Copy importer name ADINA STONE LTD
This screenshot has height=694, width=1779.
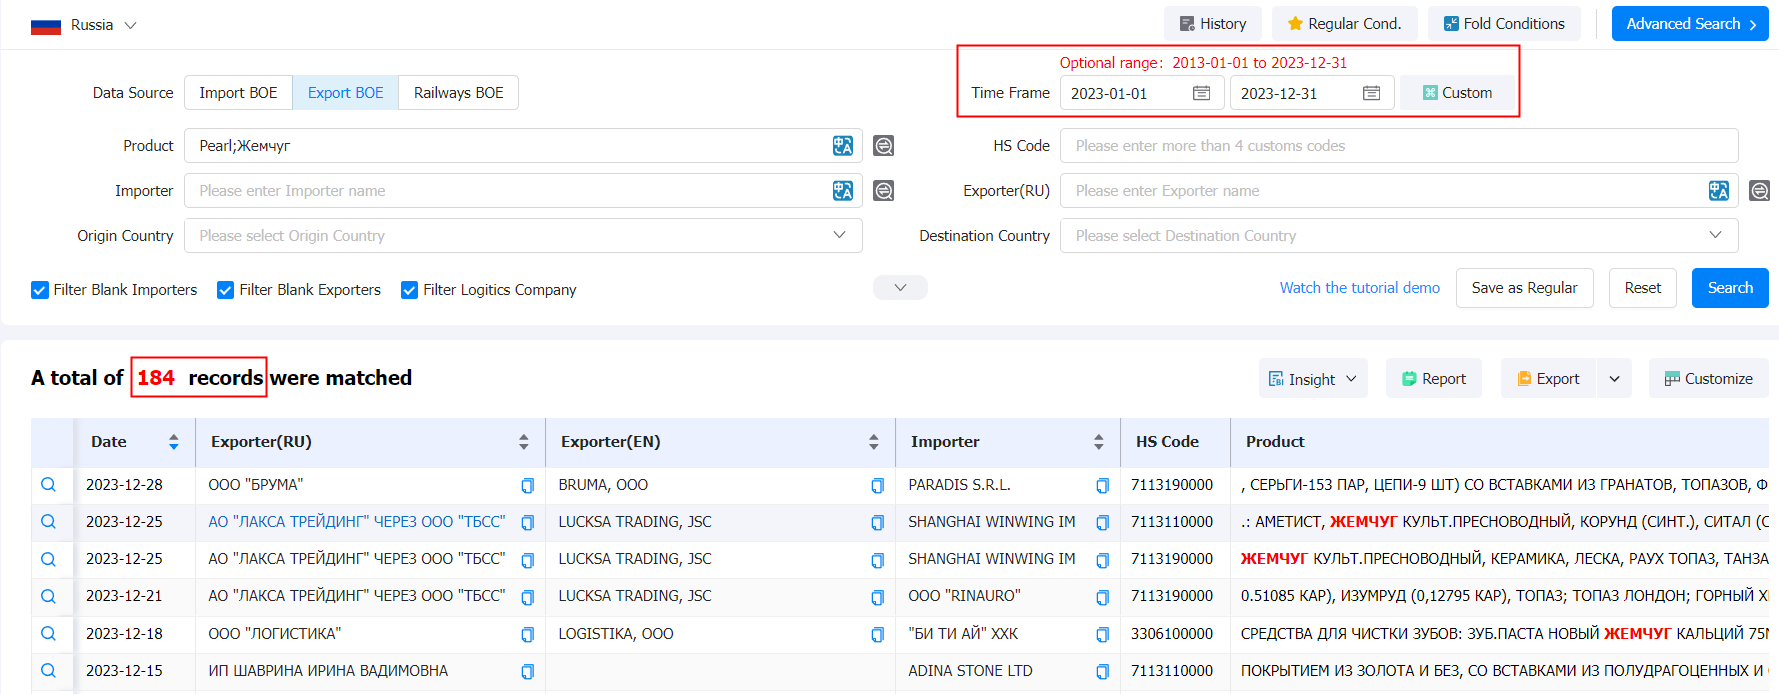point(1102,672)
